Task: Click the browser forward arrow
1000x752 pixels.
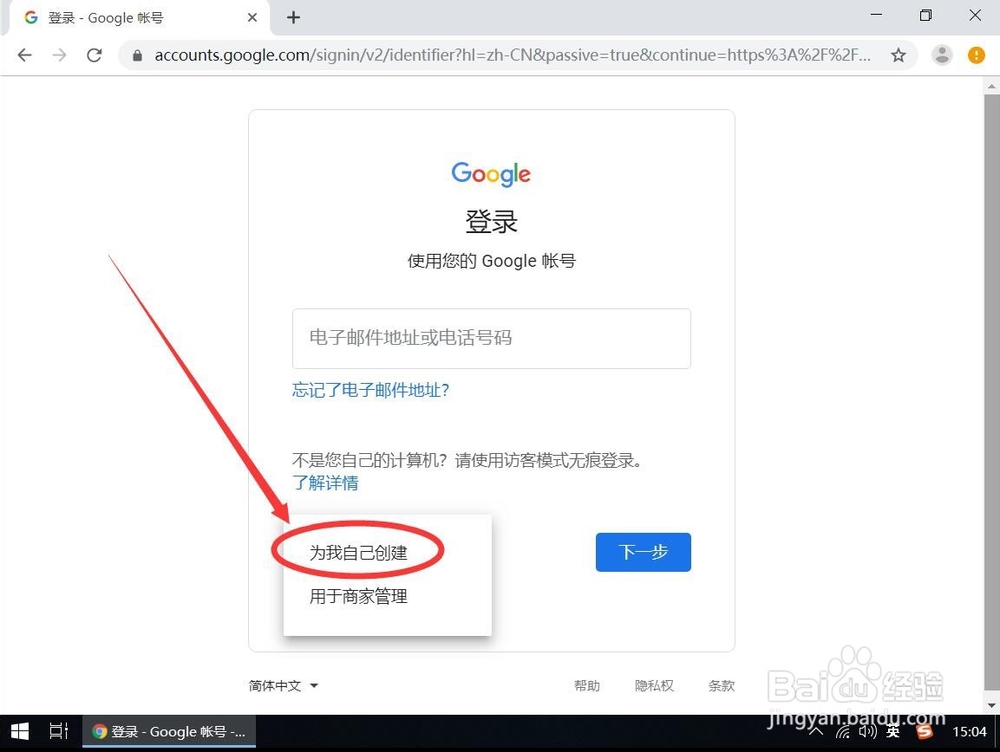Action: point(59,55)
